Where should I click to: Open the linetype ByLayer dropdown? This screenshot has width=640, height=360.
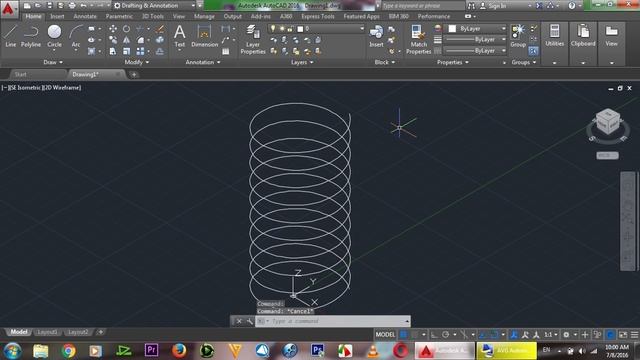[x=475, y=51]
